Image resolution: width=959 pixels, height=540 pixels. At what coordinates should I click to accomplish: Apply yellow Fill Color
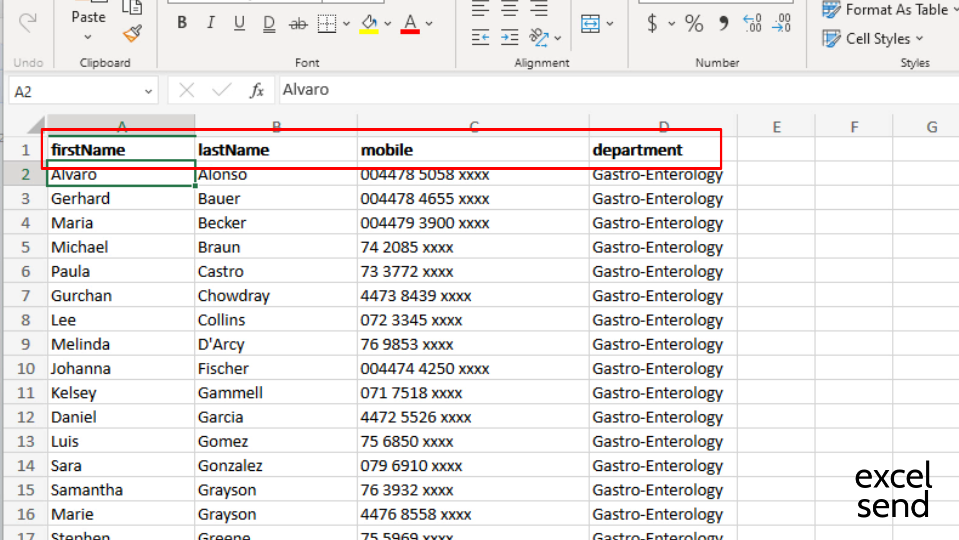point(369,24)
